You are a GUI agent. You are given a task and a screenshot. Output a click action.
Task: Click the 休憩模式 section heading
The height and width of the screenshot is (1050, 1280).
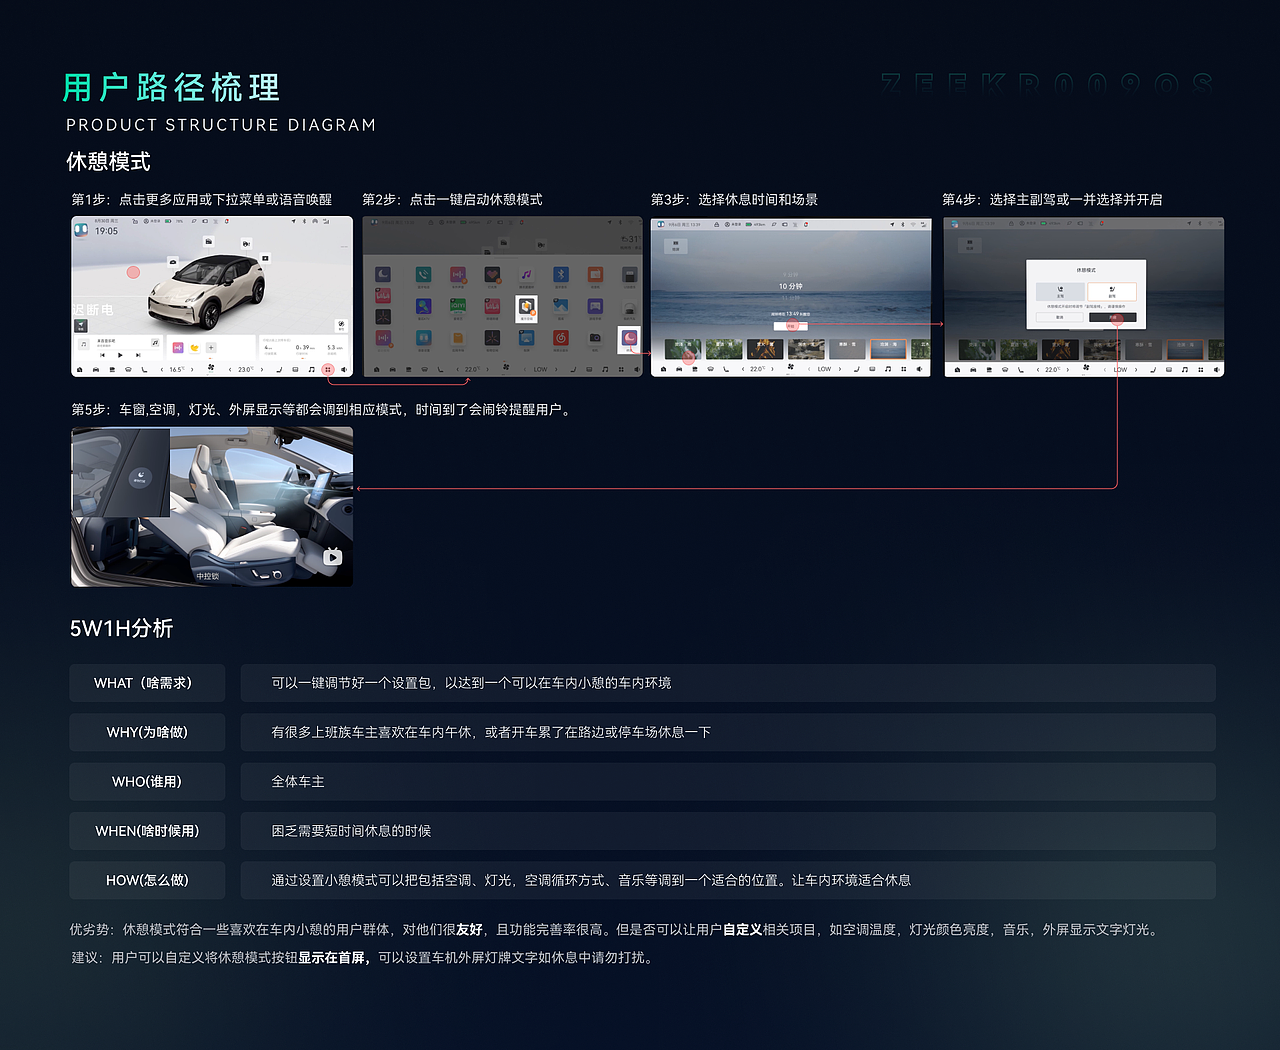109,161
